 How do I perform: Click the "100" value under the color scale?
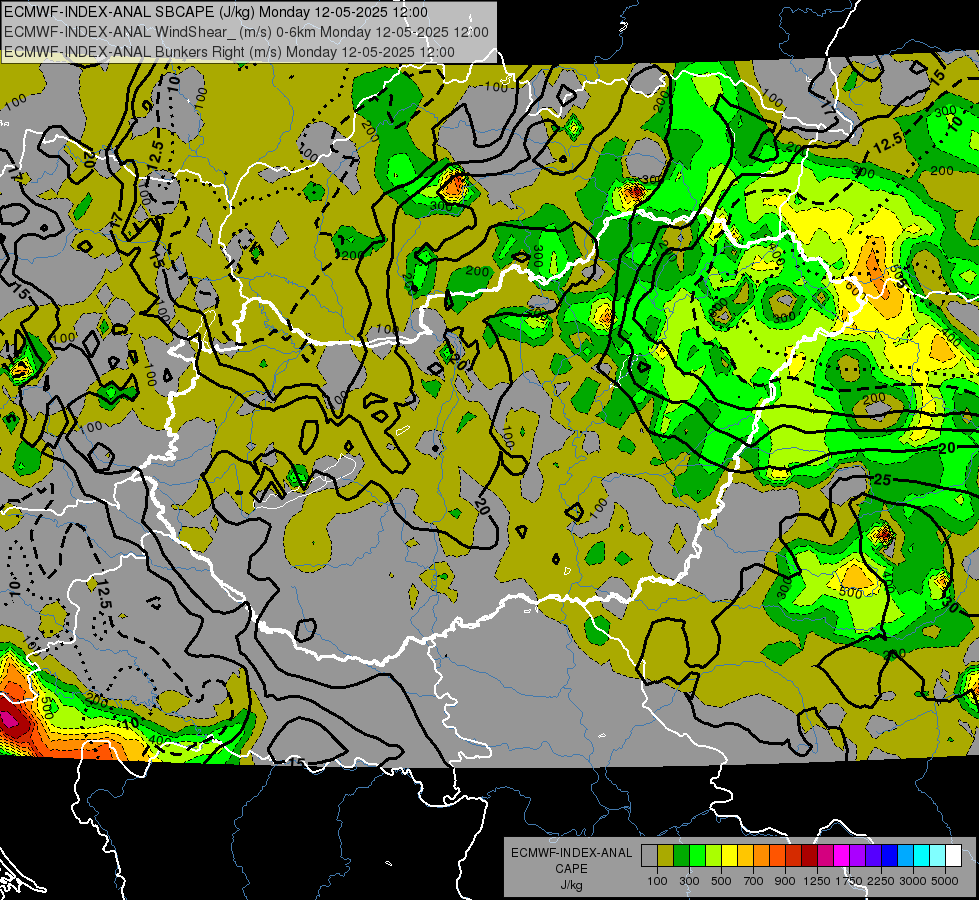[657, 881]
